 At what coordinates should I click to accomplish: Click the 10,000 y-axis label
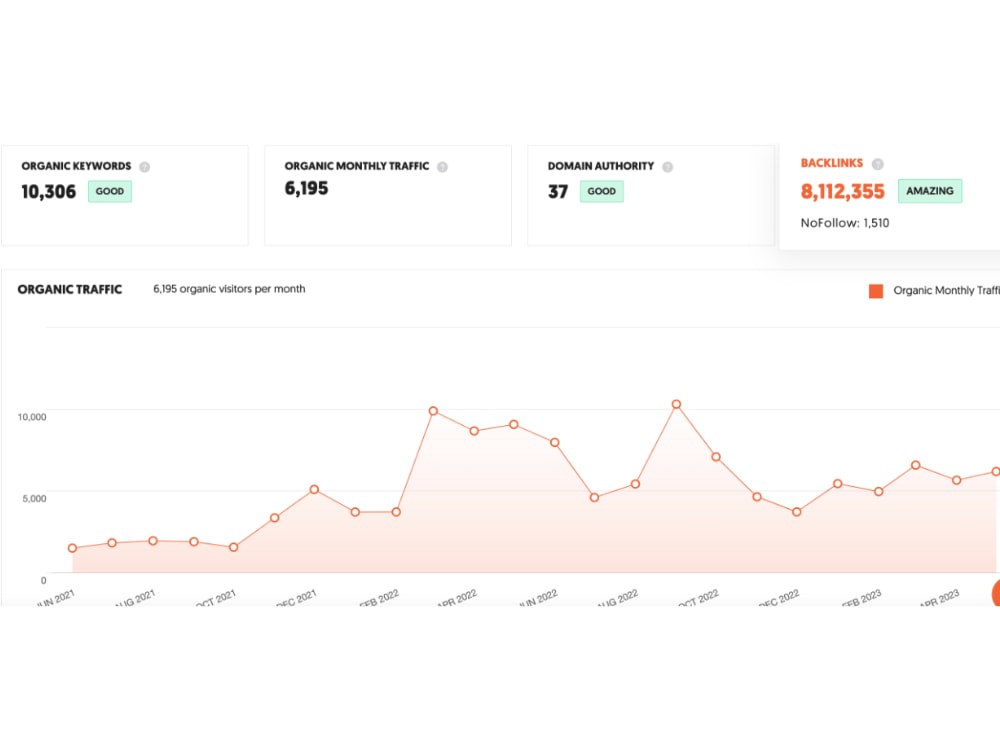point(32,417)
